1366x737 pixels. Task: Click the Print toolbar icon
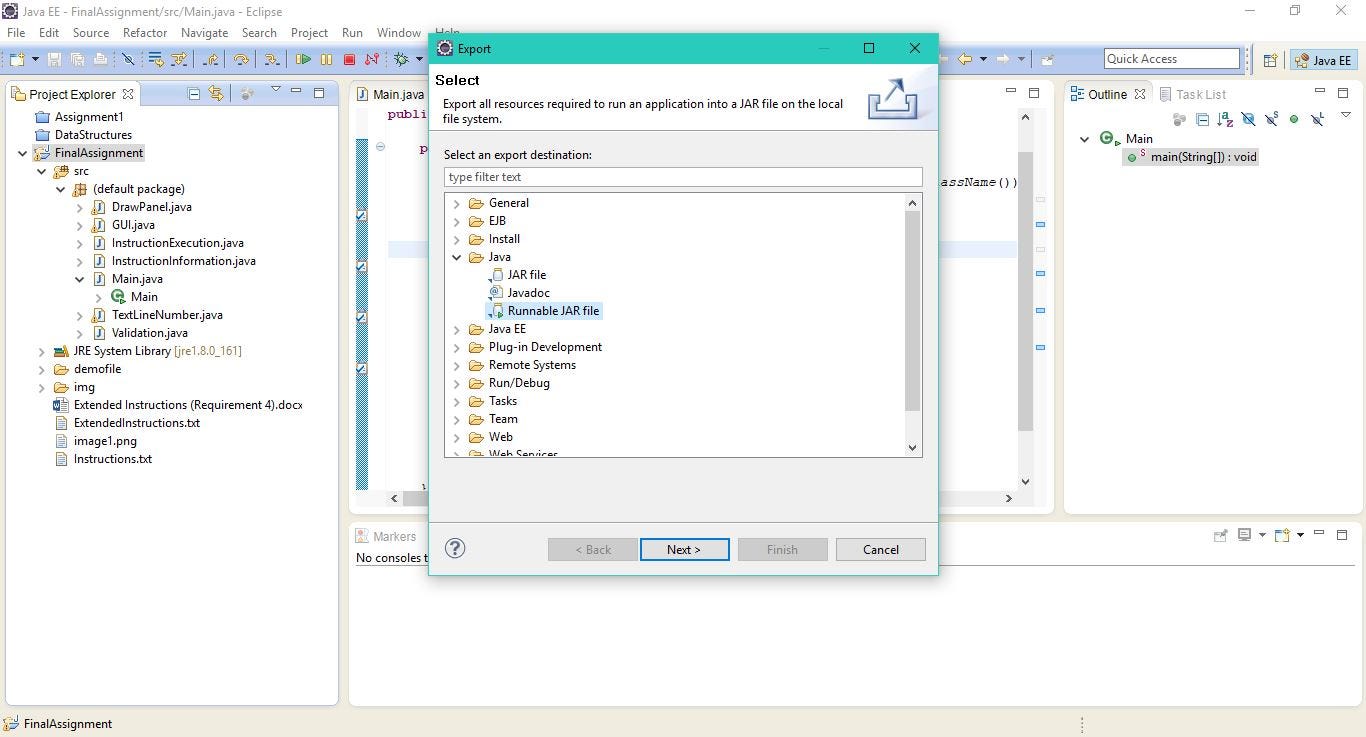(x=100, y=59)
